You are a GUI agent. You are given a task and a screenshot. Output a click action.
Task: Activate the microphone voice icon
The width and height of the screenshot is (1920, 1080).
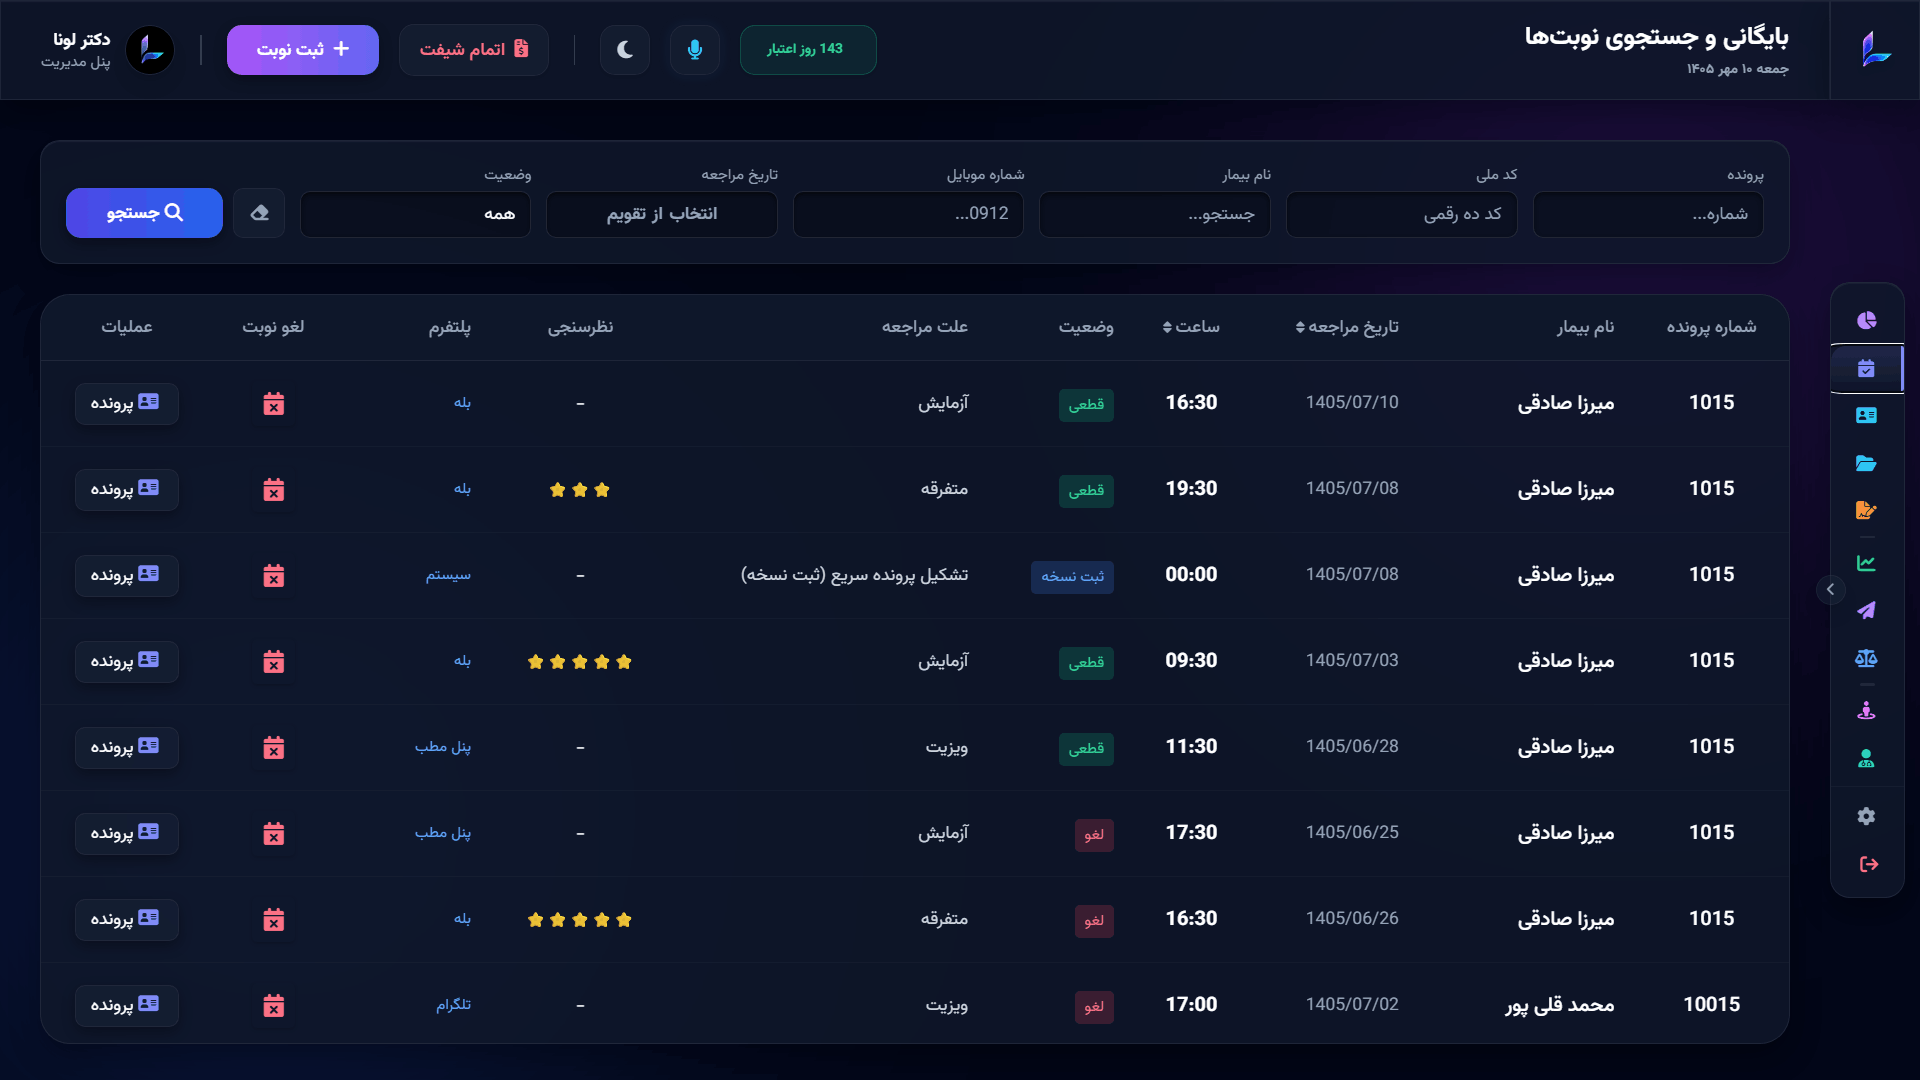(x=695, y=50)
